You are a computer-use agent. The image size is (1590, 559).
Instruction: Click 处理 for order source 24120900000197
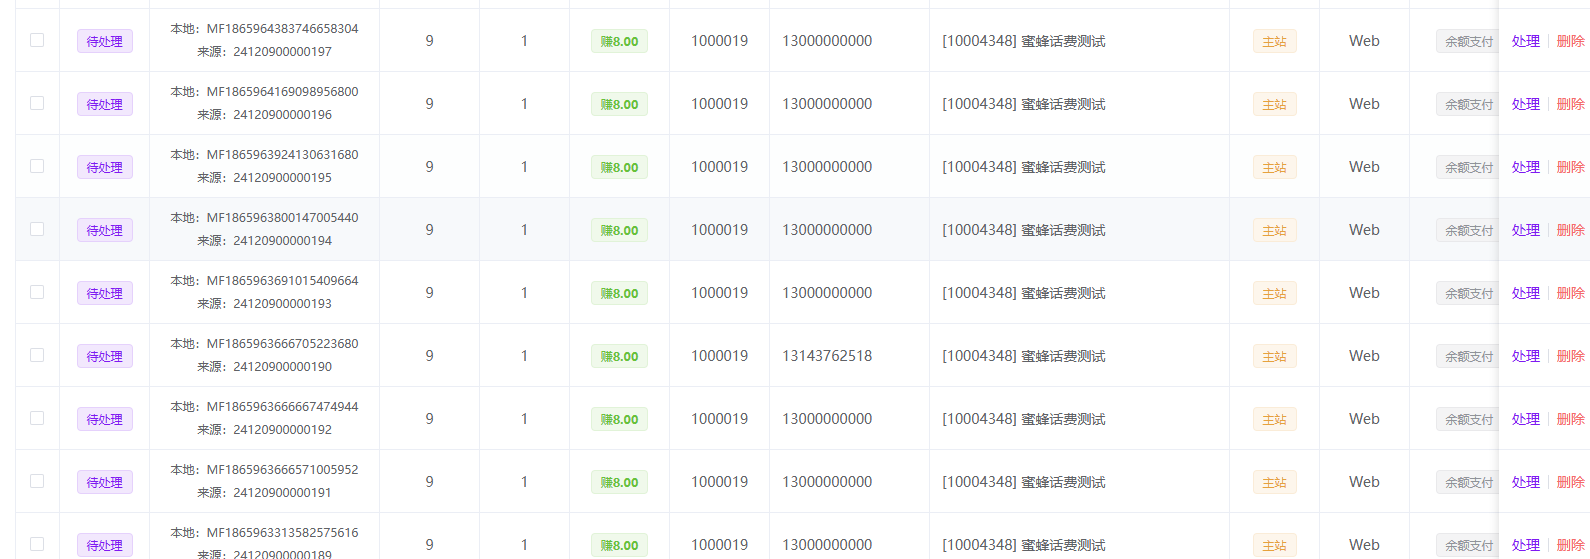[x=1525, y=41]
